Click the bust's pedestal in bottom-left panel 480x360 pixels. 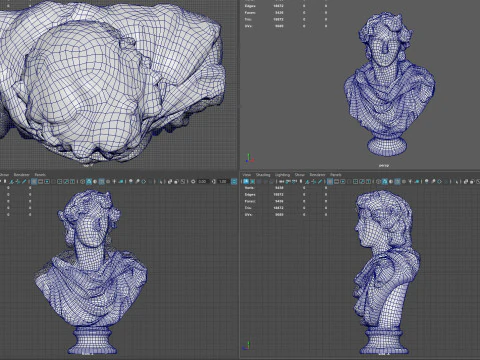point(92,340)
